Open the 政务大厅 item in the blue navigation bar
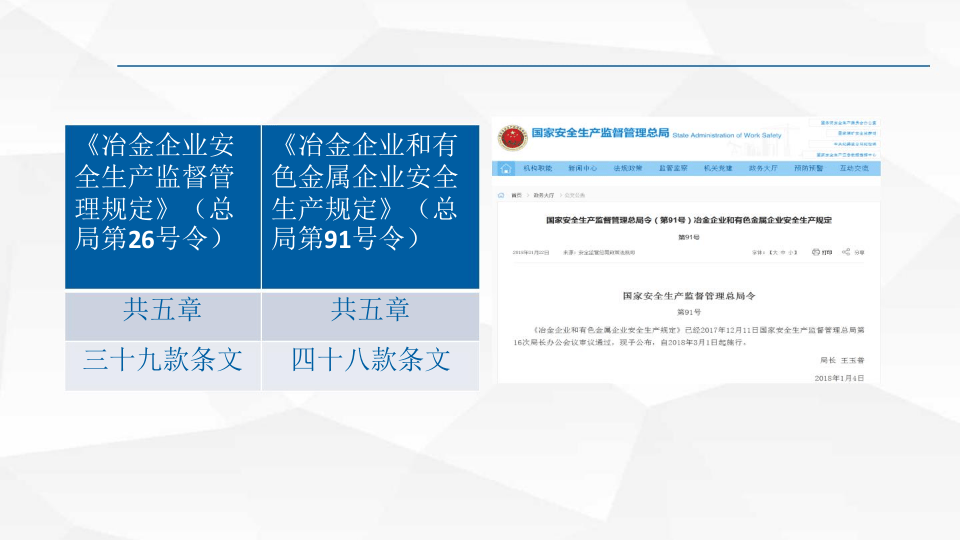Screen dimensions: 960x540 click(x=763, y=168)
